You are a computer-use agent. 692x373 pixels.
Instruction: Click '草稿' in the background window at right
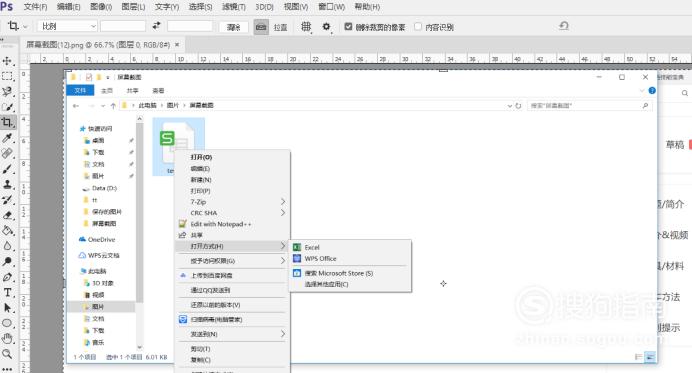pyautogui.click(x=675, y=144)
